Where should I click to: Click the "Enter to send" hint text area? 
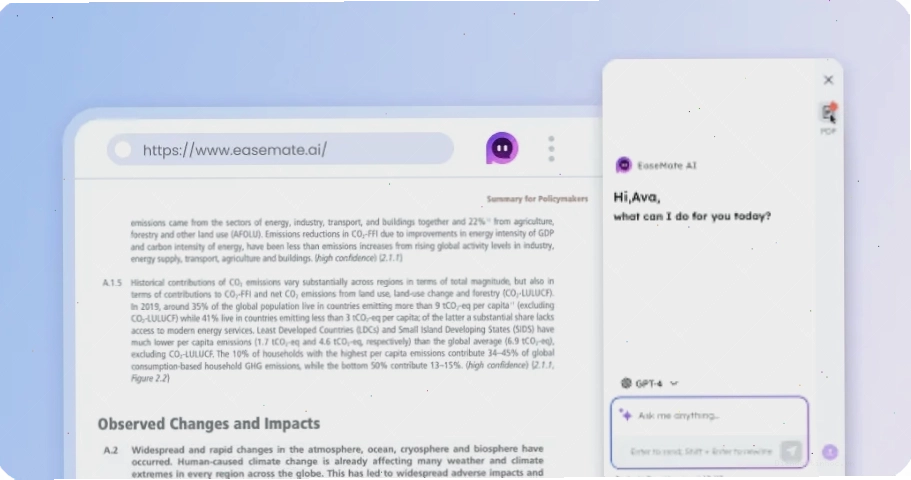(x=701, y=451)
